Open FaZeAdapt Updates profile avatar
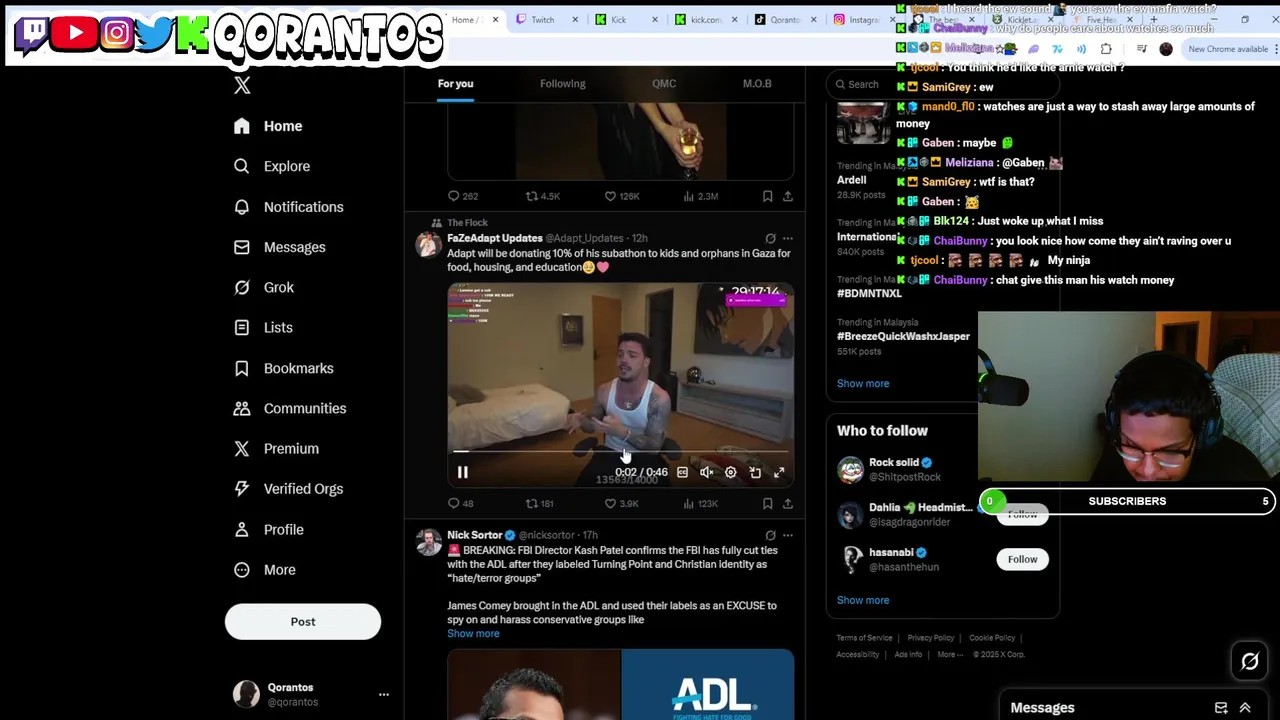 pos(428,244)
